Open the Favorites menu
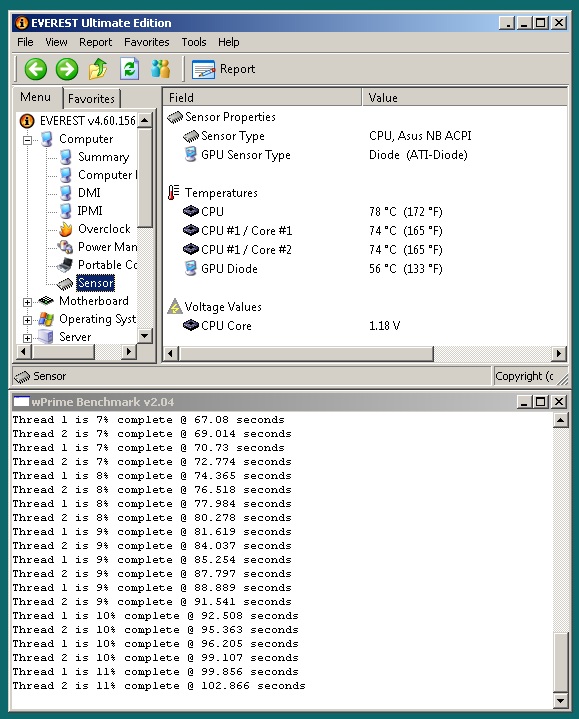579x719 pixels. coord(147,42)
